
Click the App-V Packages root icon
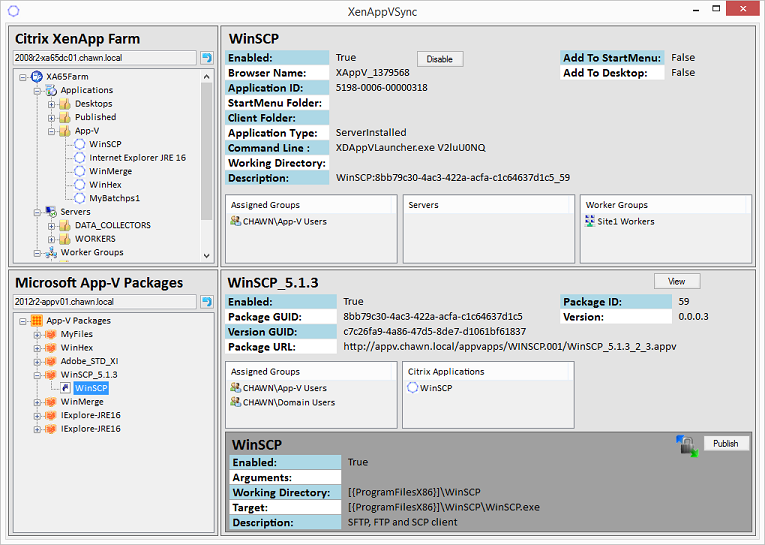(37, 321)
